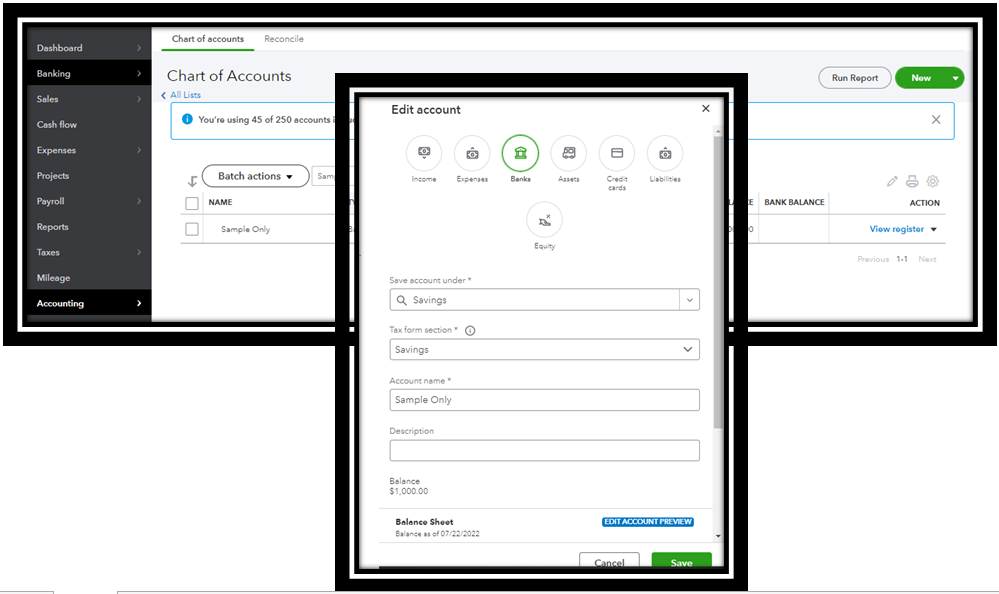Screen dimensions: 999x594
Task: Expand the Save account under dropdown arrow
Action: [689, 300]
